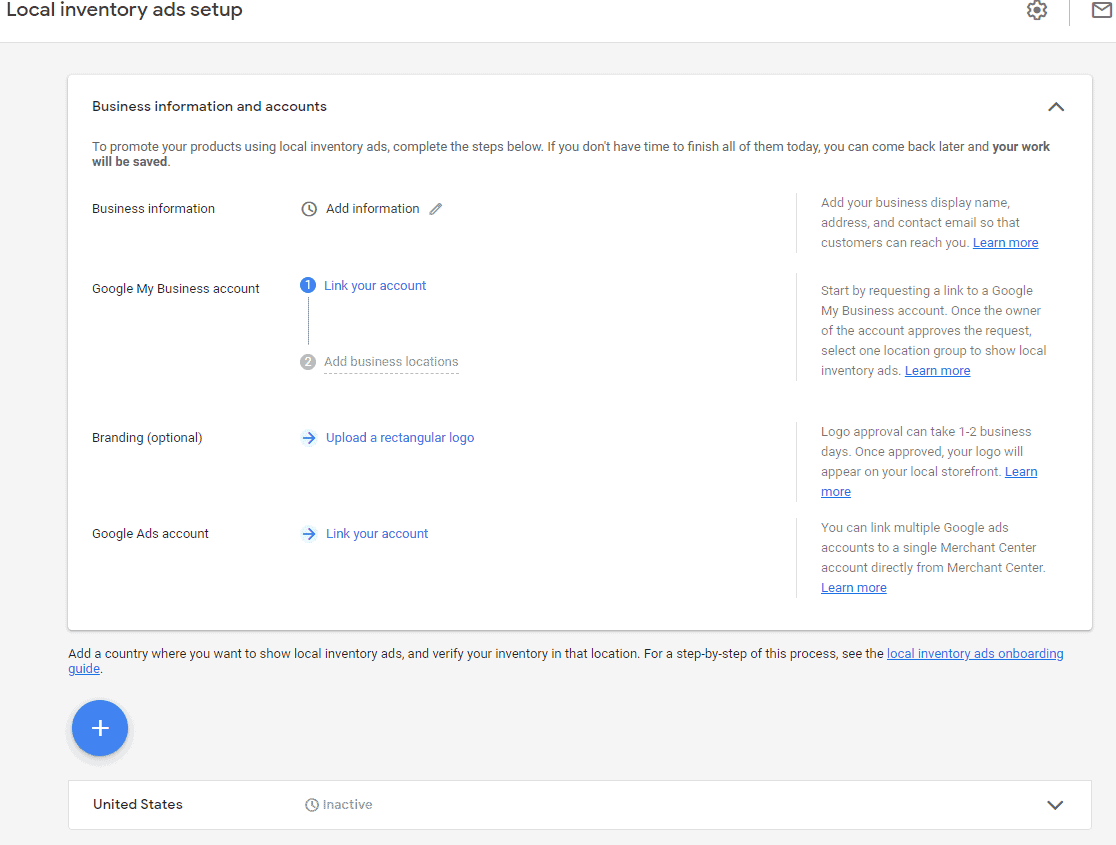Image resolution: width=1116 pixels, height=845 pixels.
Task: Click Upload a rectangular logo
Action: tap(400, 438)
